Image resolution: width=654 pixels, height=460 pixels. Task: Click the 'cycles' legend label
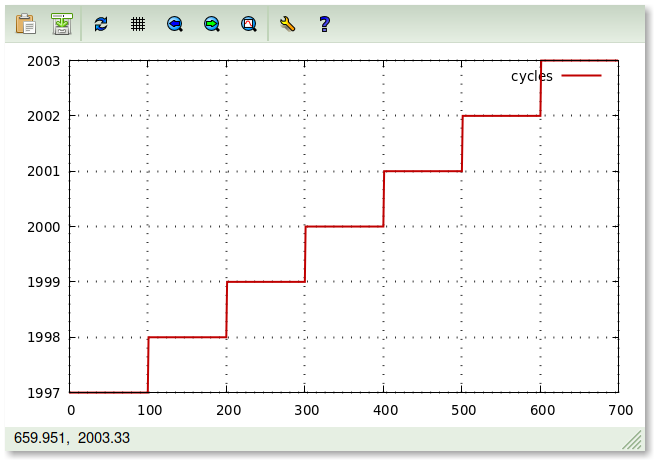click(x=531, y=76)
